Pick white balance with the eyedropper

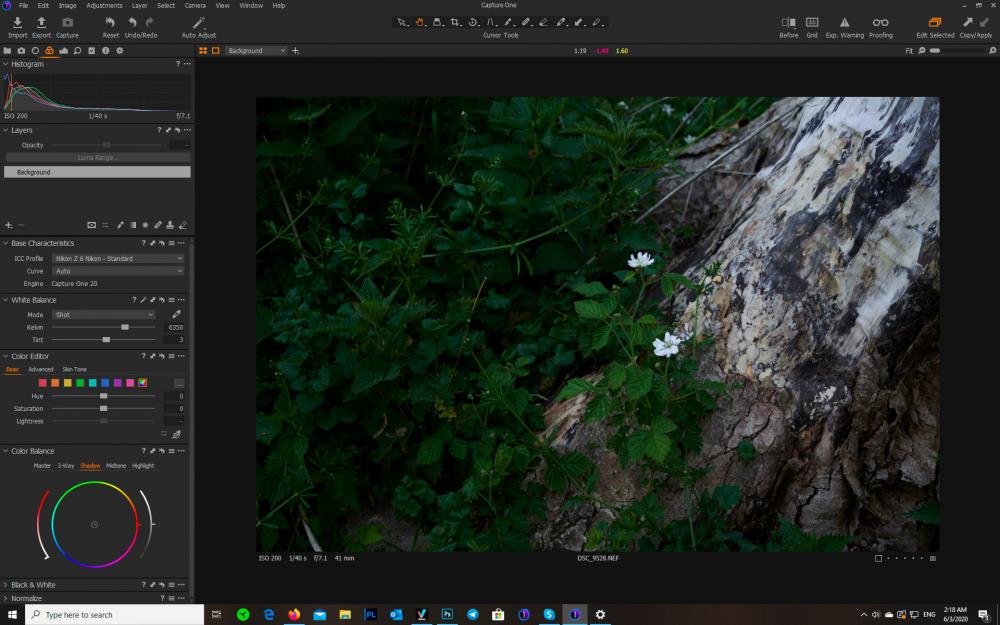coord(176,314)
